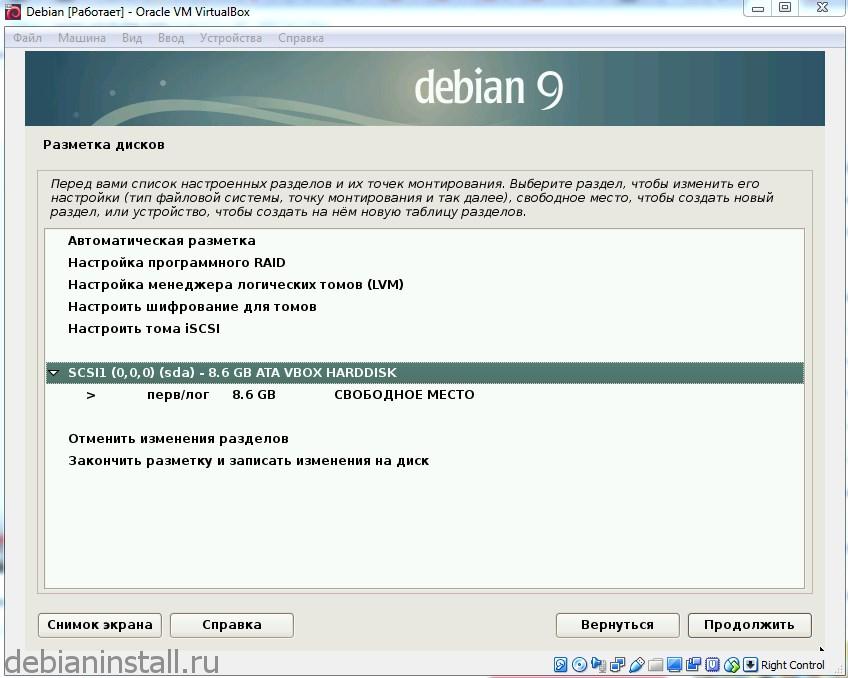Click the Снимок экрана button
This screenshot has height=678, width=848.
coord(99,624)
